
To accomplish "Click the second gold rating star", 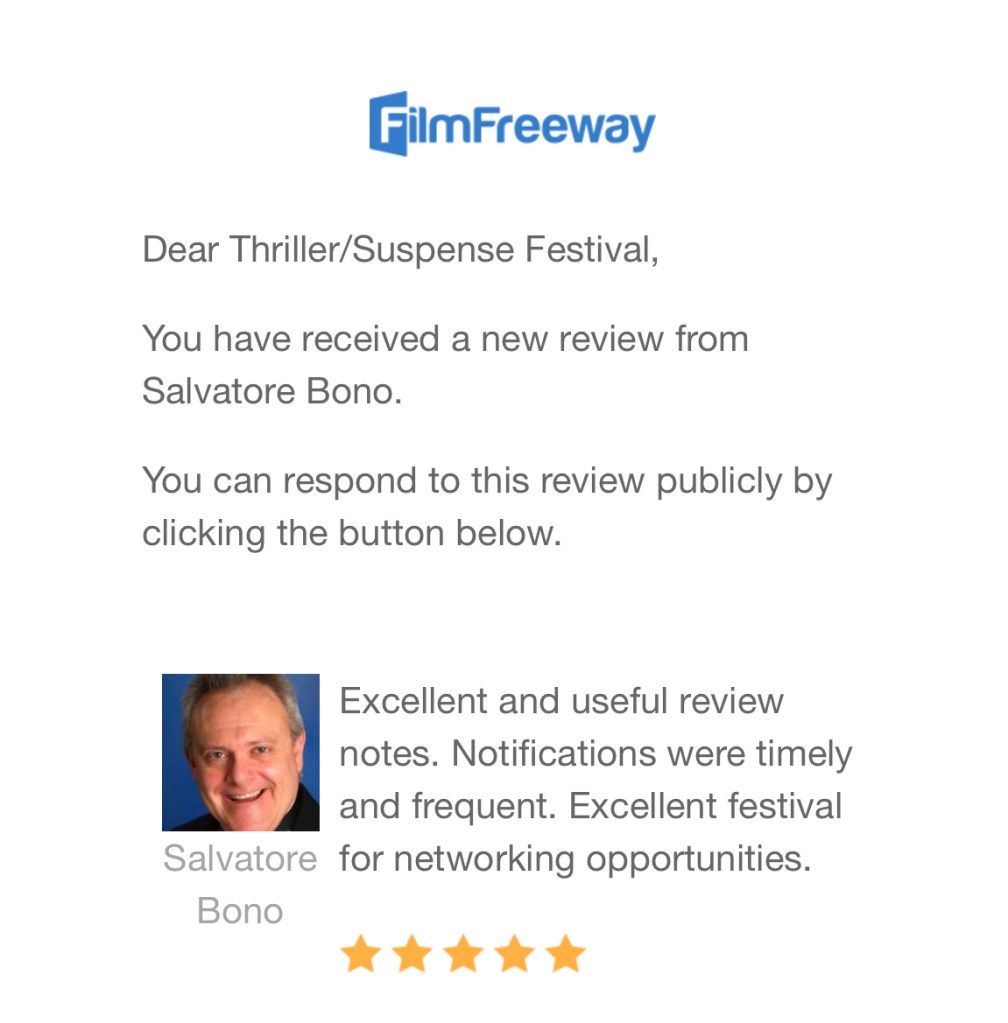I will [411, 954].
